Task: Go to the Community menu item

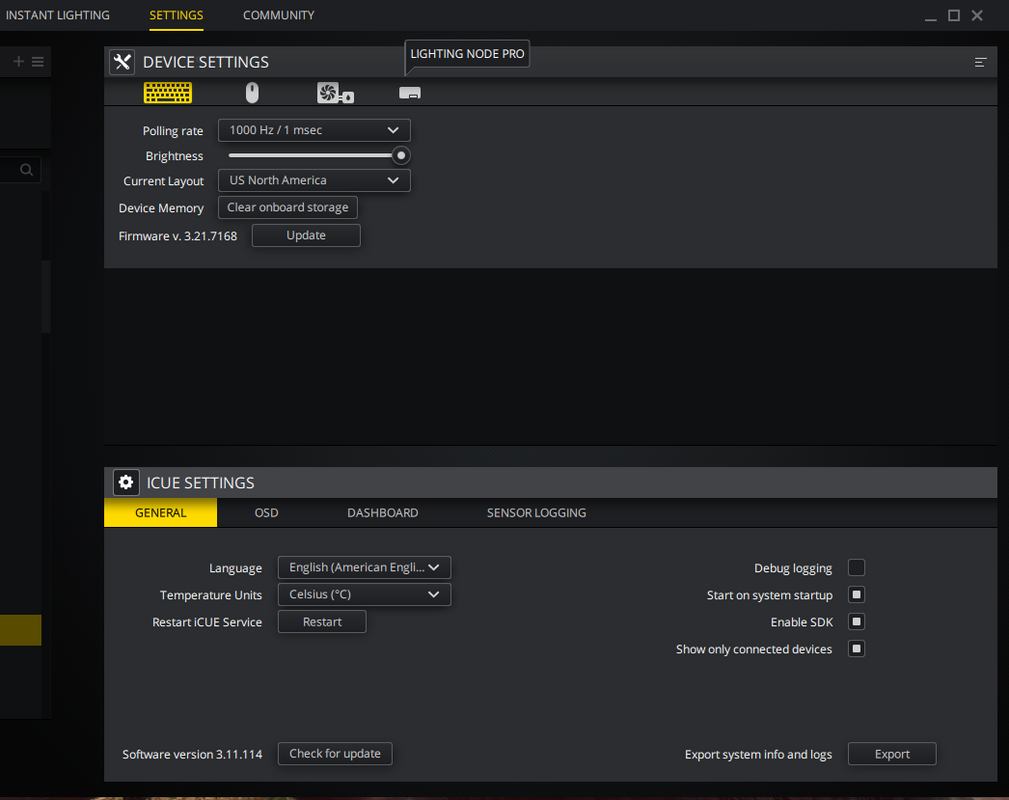Action: coord(278,15)
